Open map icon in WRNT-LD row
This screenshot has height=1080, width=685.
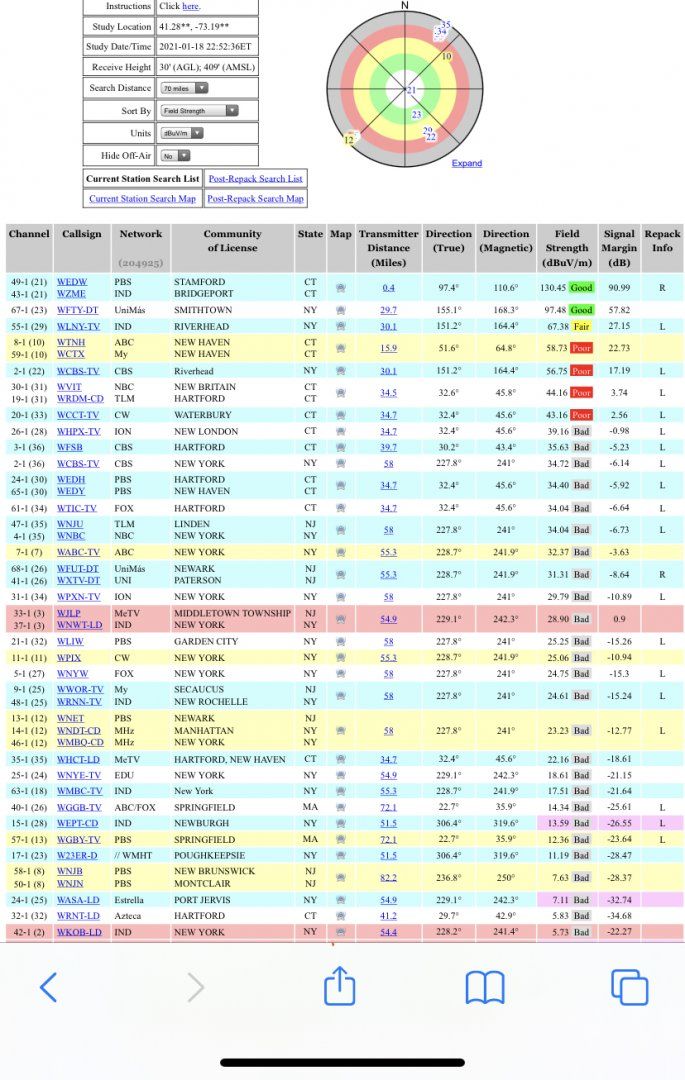(x=340, y=916)
